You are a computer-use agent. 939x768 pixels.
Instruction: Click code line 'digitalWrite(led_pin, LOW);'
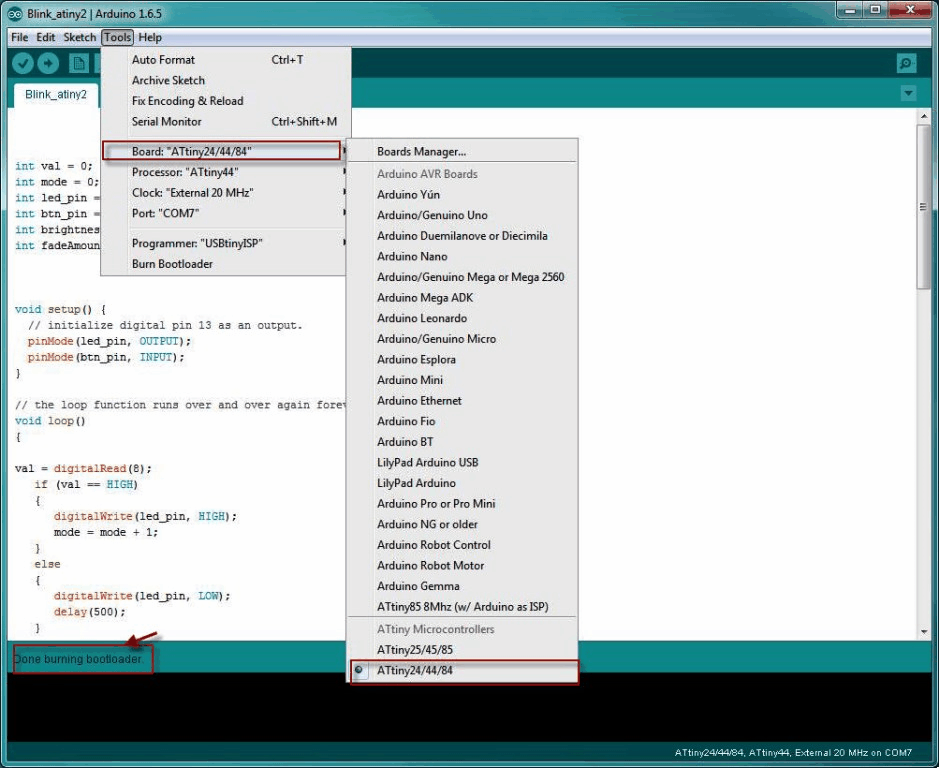coord(142,596)
